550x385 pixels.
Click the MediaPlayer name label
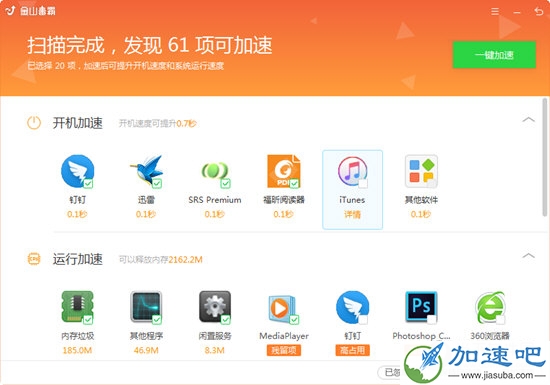[x=284, y=336]
